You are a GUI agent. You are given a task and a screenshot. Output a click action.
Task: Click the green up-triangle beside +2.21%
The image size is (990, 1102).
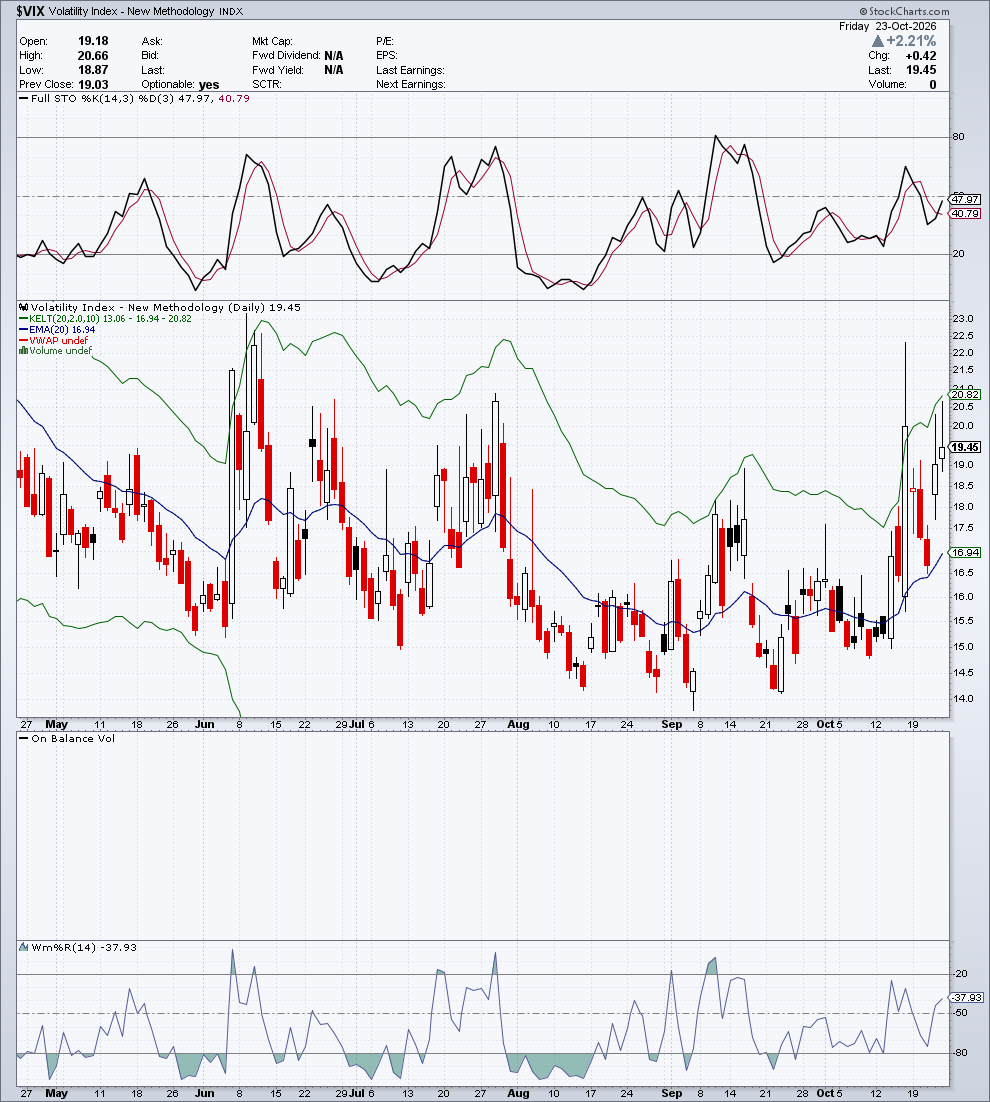click(877, 41)
